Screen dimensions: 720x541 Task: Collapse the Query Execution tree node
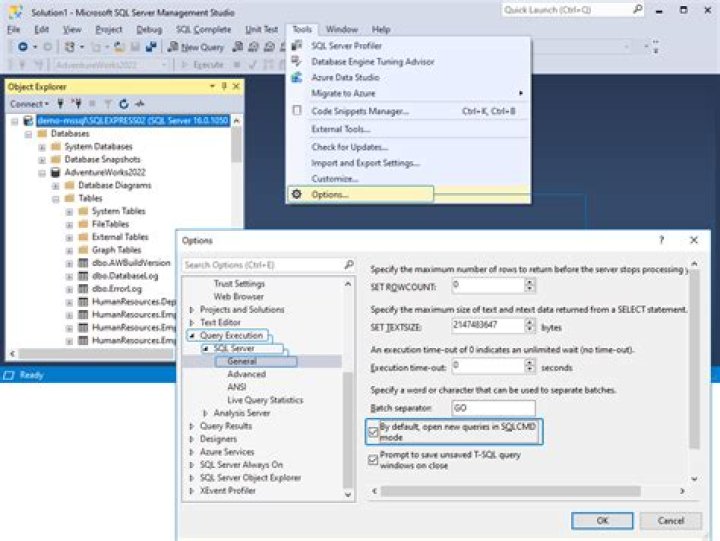[192, 336]
